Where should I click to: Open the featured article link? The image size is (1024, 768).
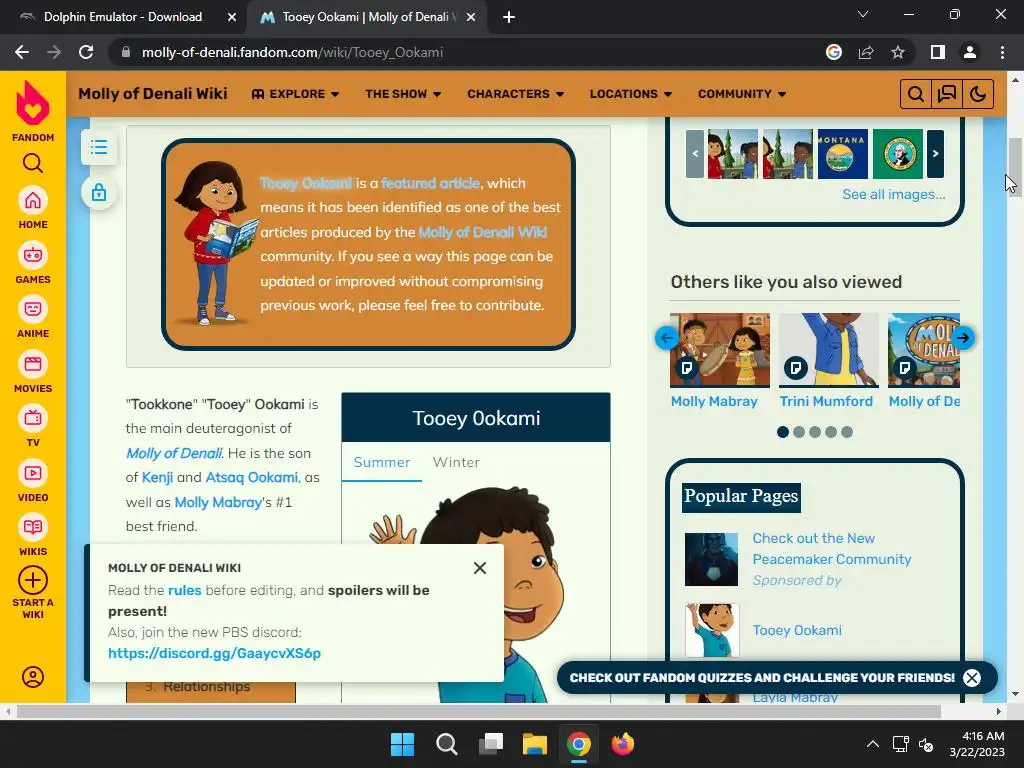tap(430, 184)
